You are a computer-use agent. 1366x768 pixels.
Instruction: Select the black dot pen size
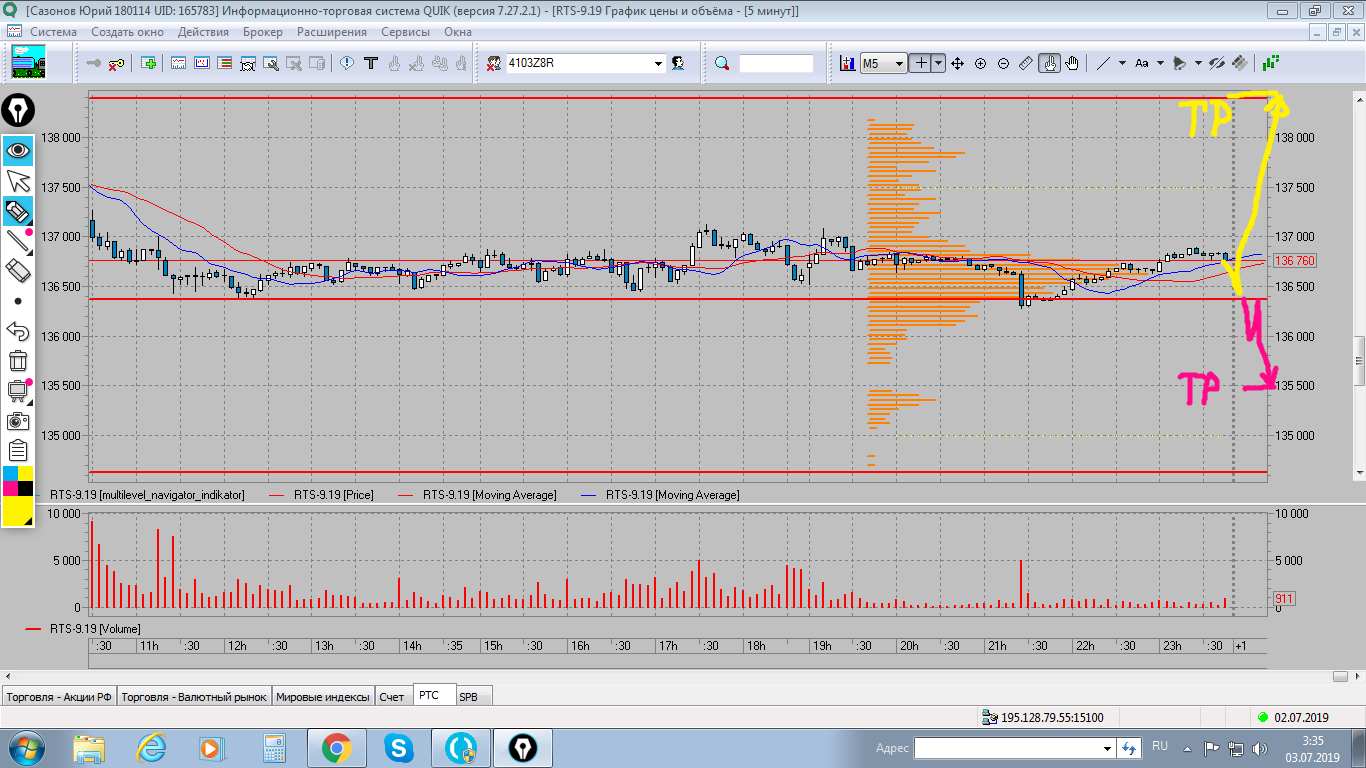[18, 301]
